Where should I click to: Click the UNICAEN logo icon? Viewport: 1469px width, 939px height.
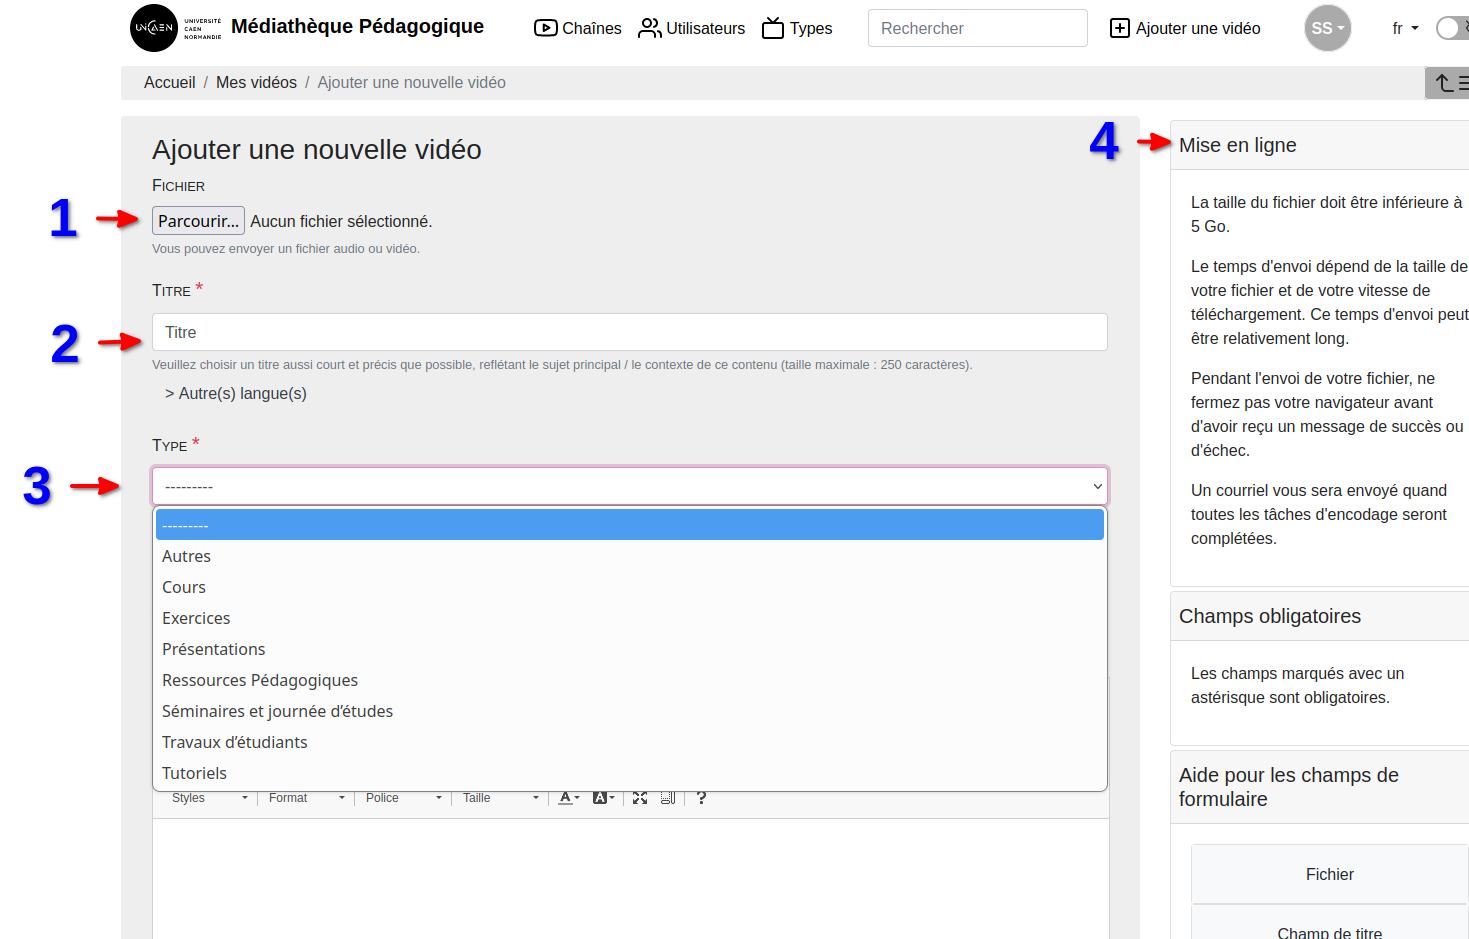pos(154,28)
